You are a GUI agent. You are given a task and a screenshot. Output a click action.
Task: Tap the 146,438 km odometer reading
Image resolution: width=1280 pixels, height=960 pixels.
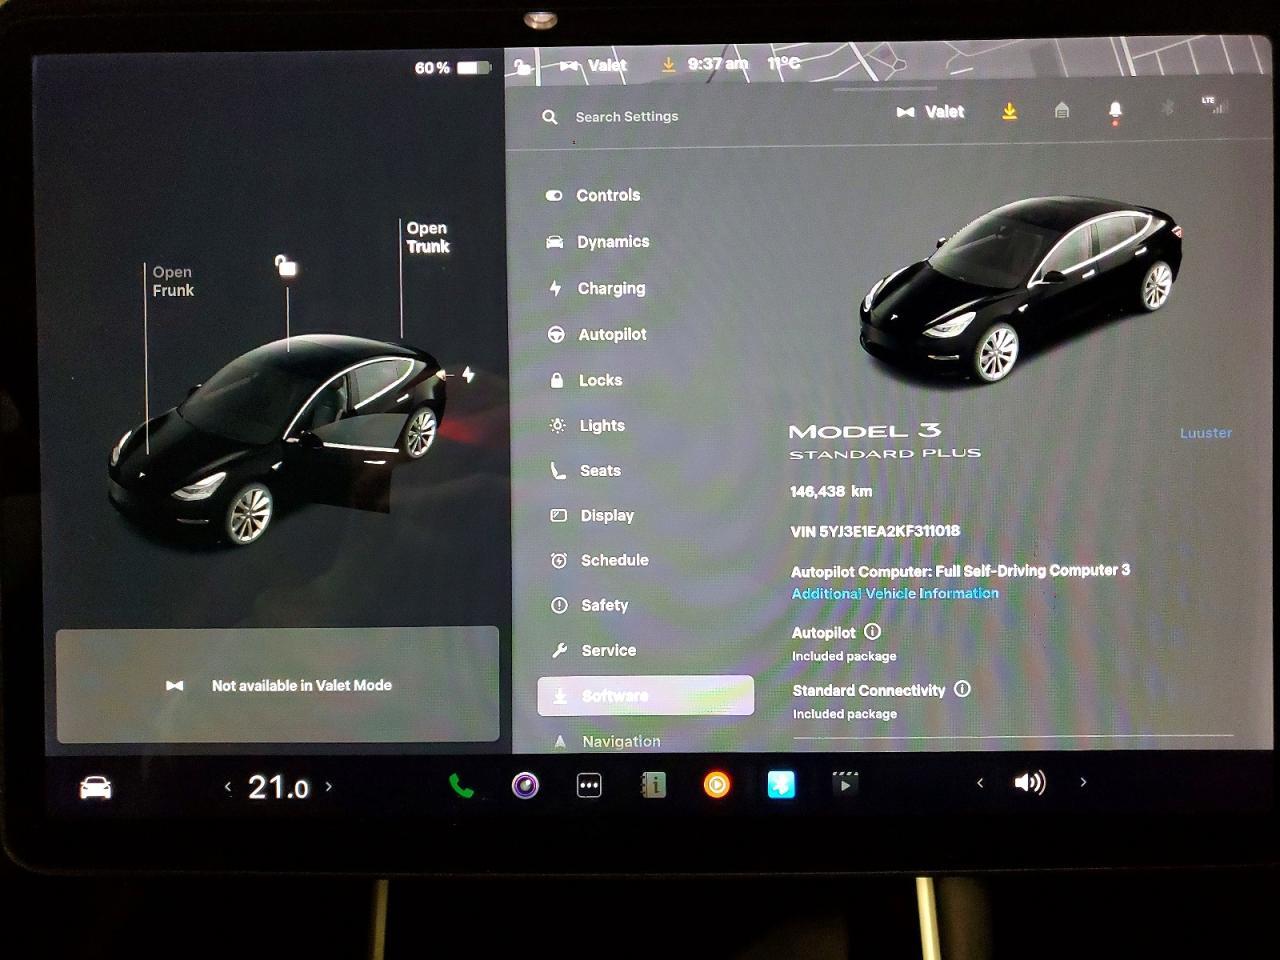[x=831, y=491]
